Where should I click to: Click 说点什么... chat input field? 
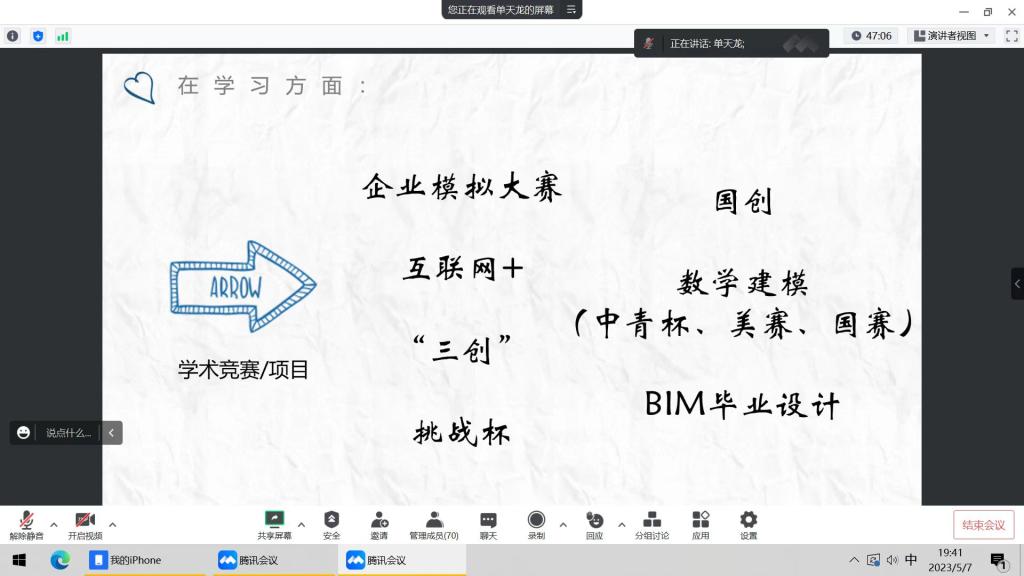tap(68, 433)
